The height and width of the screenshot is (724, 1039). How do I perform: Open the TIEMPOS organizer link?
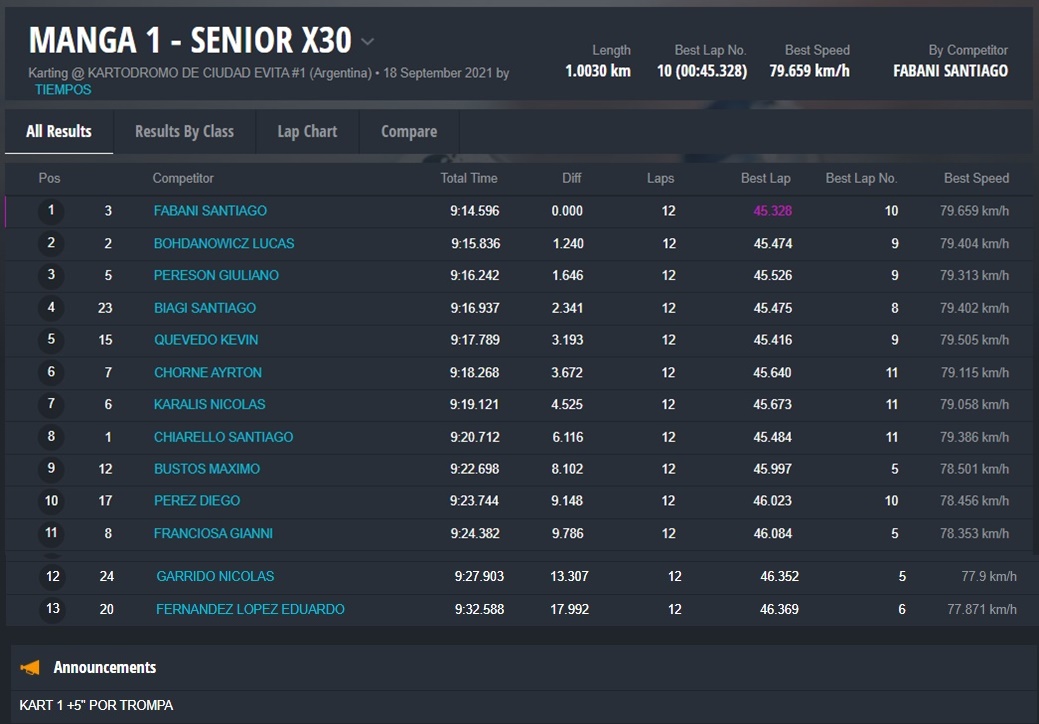click(x=63, y=90)
